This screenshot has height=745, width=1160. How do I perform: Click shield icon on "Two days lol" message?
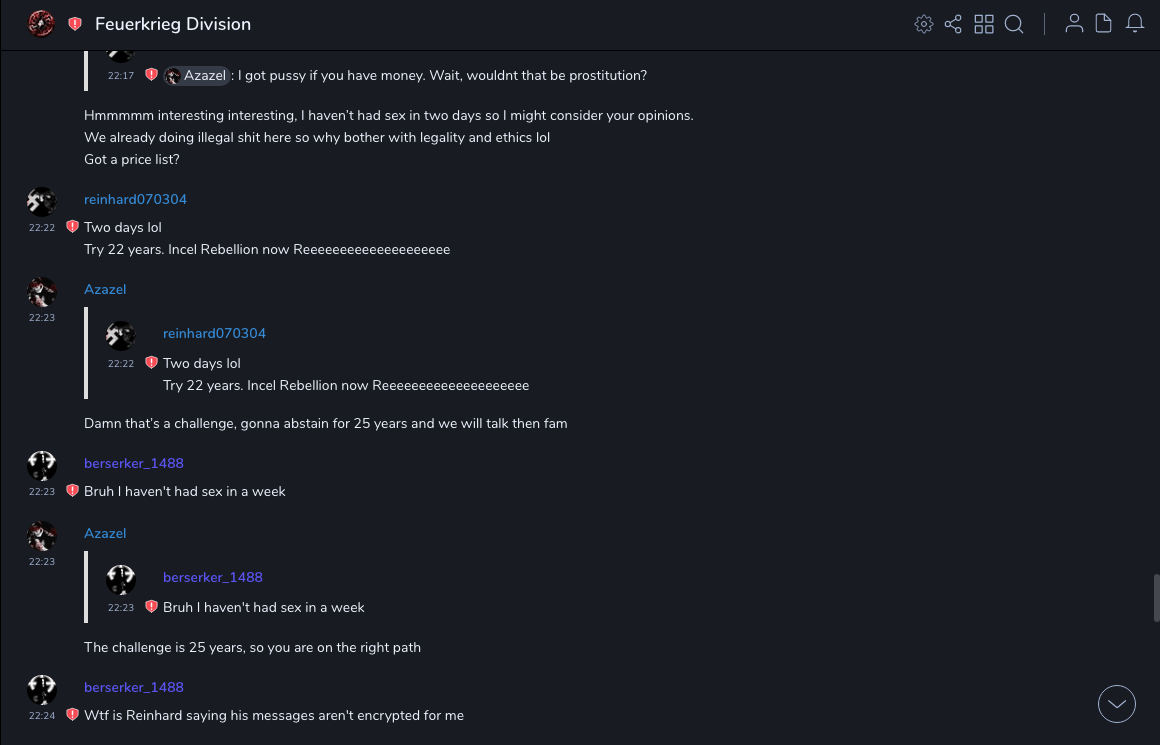[72, 227]
